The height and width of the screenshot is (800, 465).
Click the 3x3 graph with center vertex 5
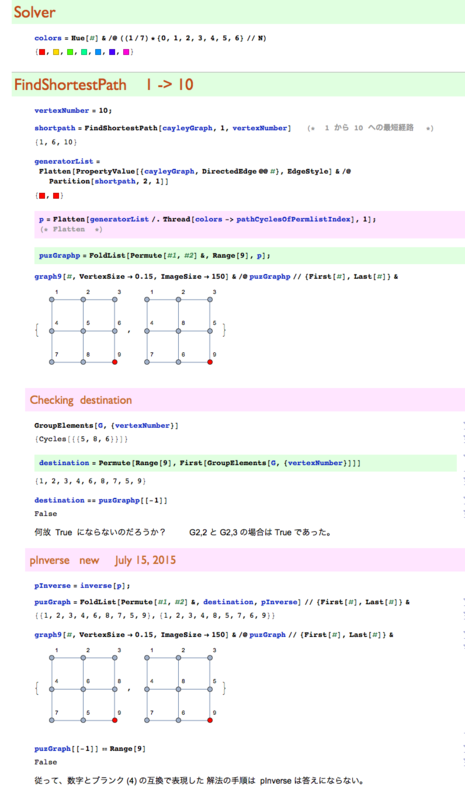tap(83, 328)
